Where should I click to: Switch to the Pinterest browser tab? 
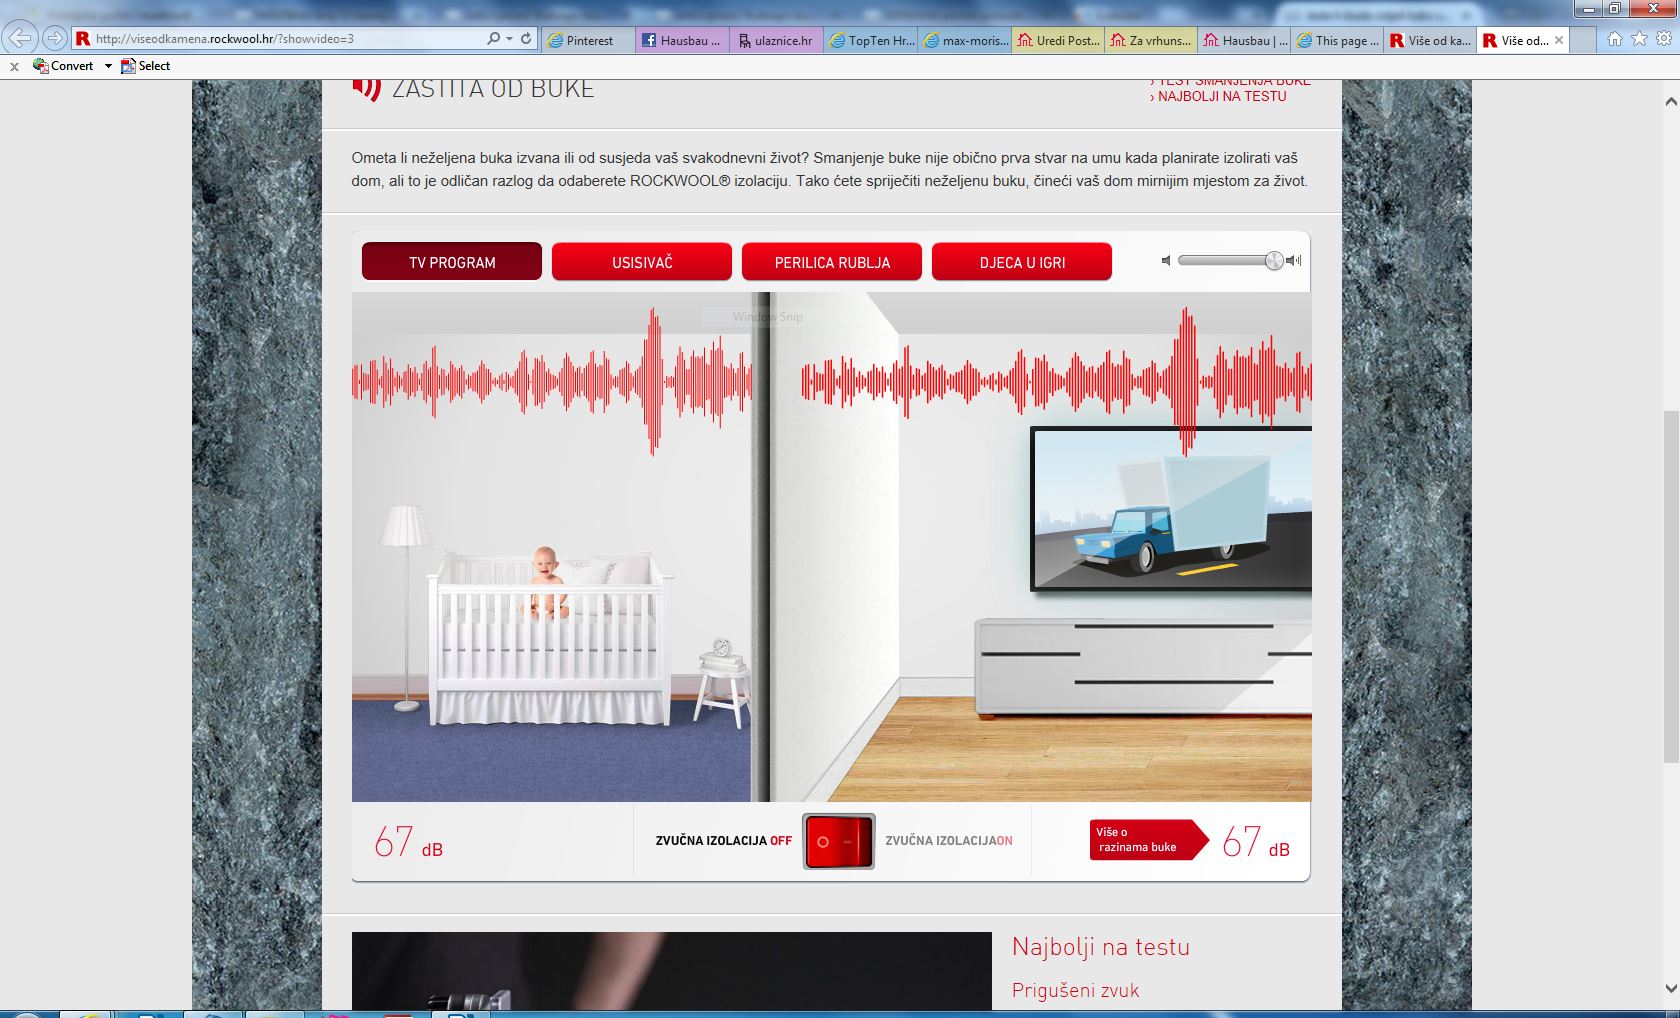589,41
